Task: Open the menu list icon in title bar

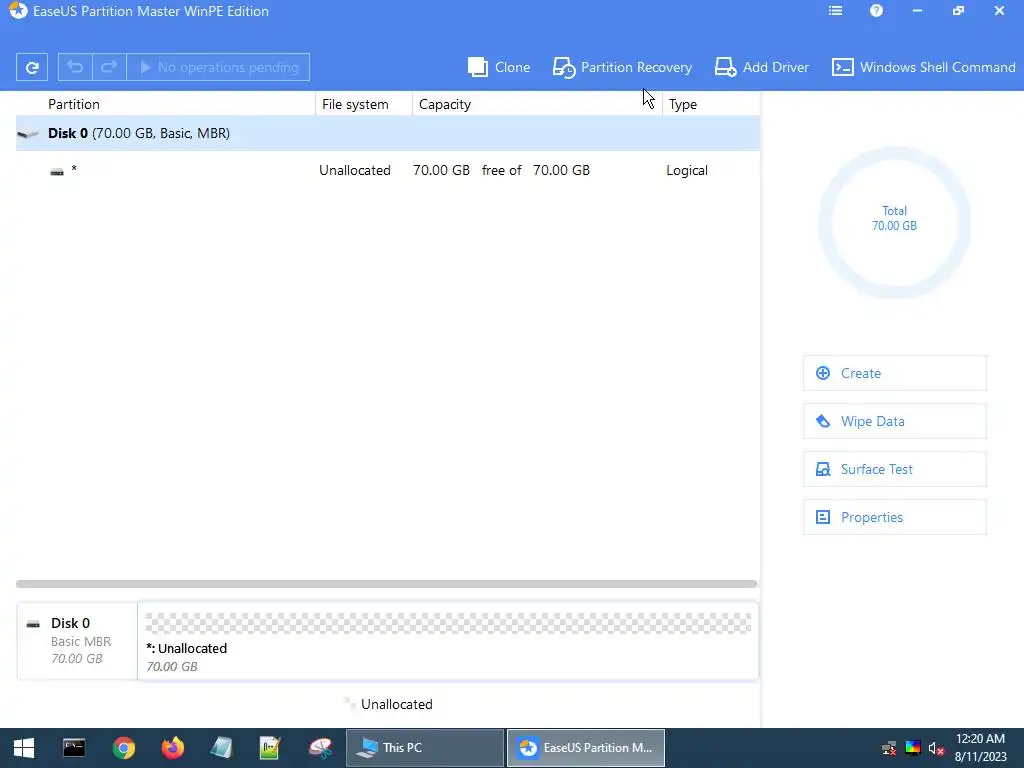Action: tap(835, 11)
